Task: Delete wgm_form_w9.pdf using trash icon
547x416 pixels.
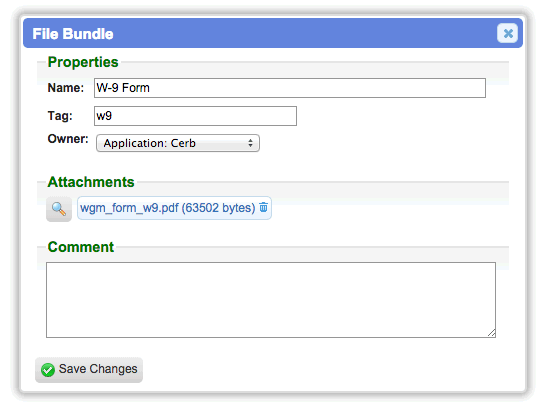Action: (x=264, y=207)
